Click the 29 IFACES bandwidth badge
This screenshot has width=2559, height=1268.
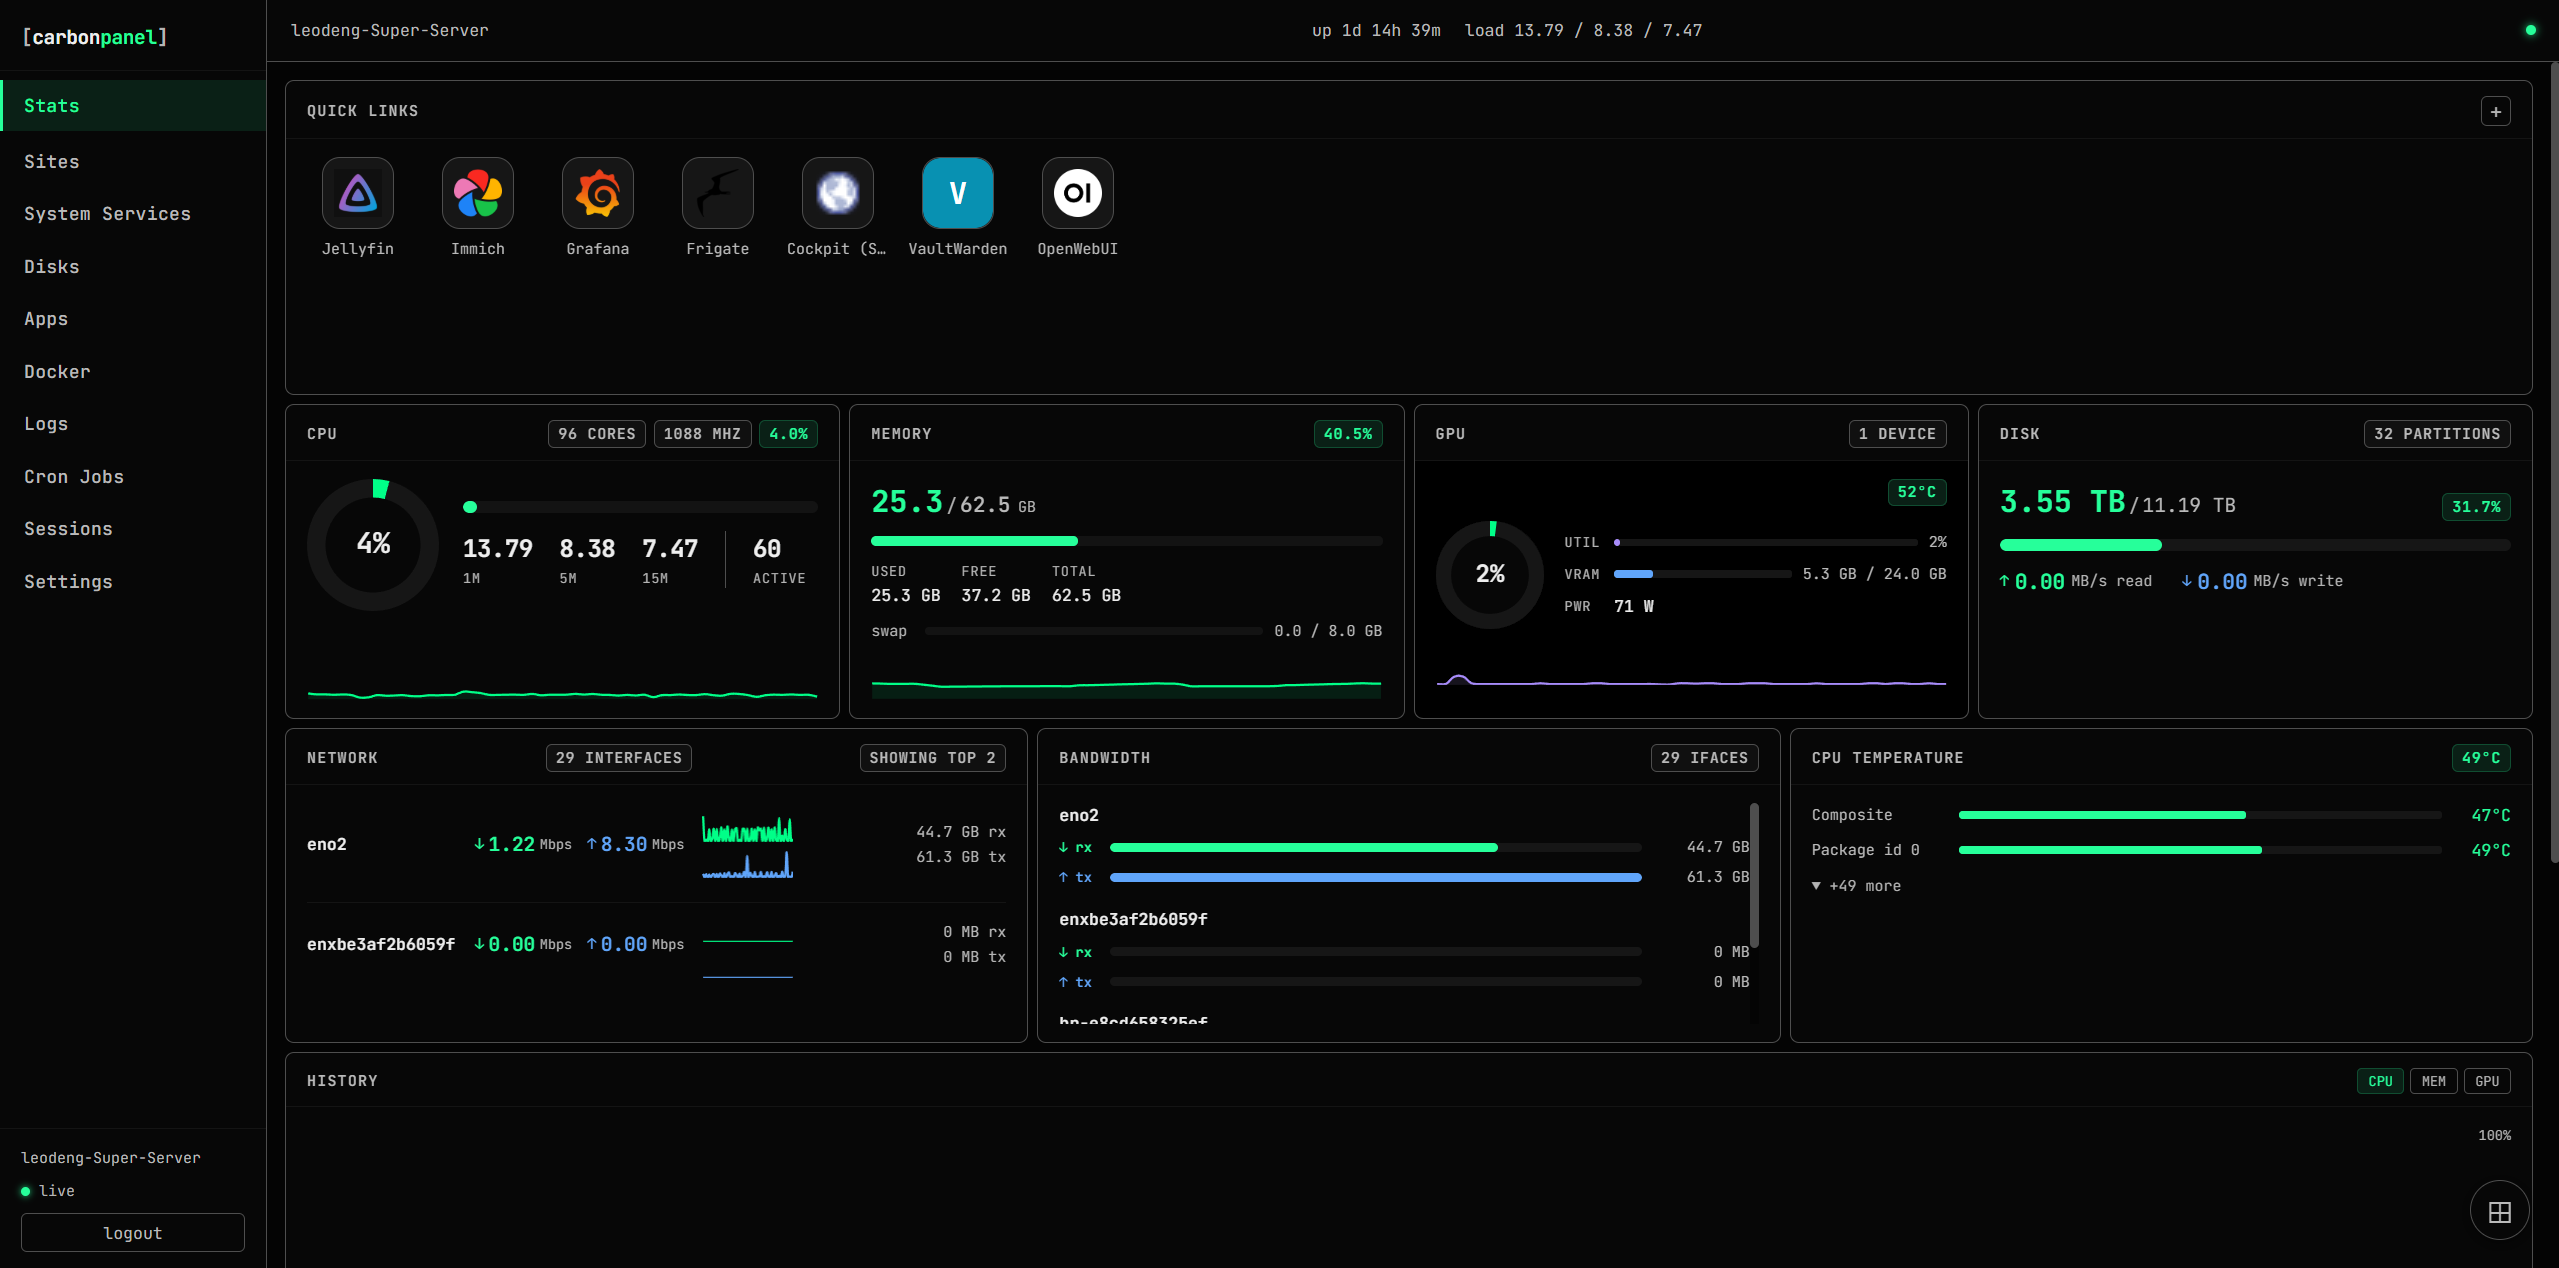(x=1705, y=758)
